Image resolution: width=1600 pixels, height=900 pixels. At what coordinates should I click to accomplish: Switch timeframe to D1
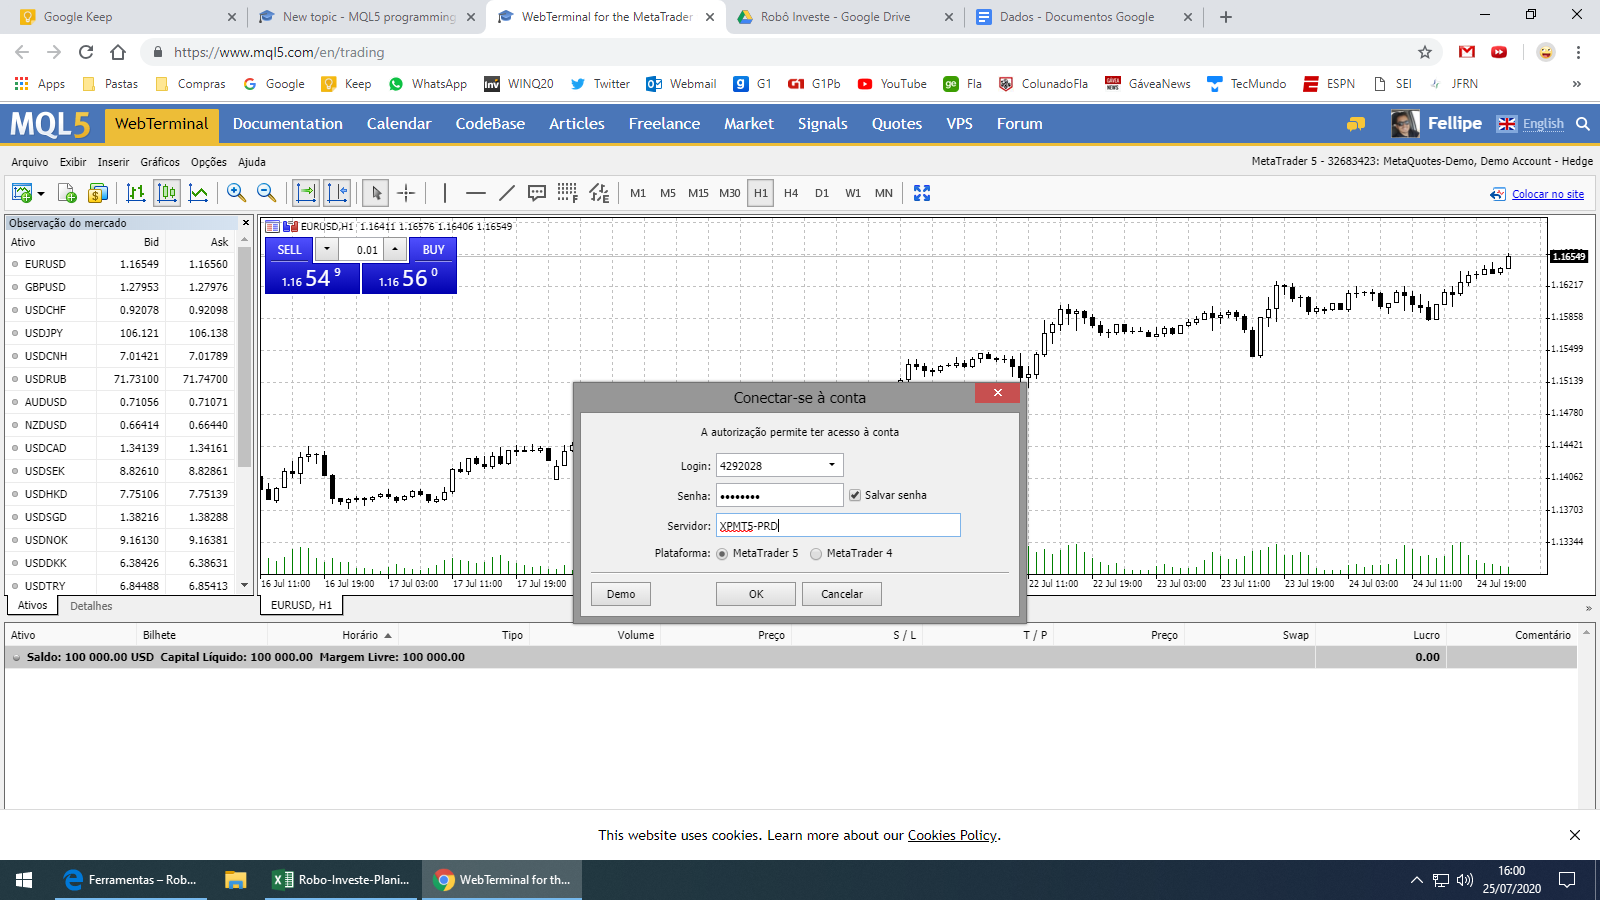(x=822, y=193)
